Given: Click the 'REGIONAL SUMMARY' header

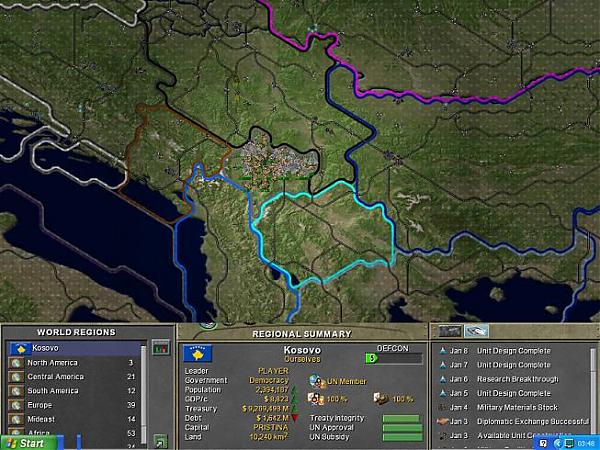Looking at the screenshot, I should [302, 334].
